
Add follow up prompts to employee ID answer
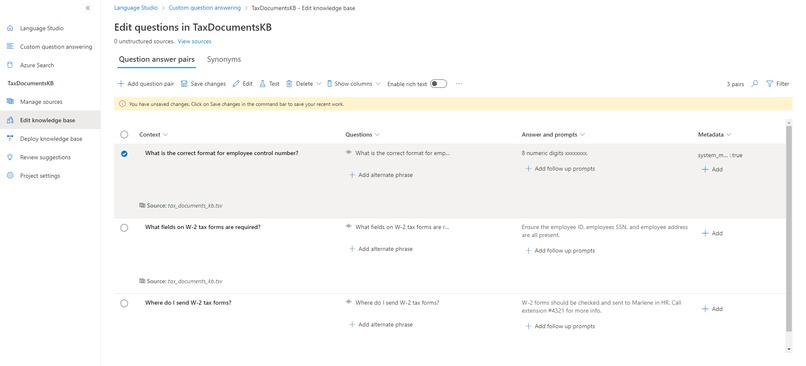pos(560,251)
